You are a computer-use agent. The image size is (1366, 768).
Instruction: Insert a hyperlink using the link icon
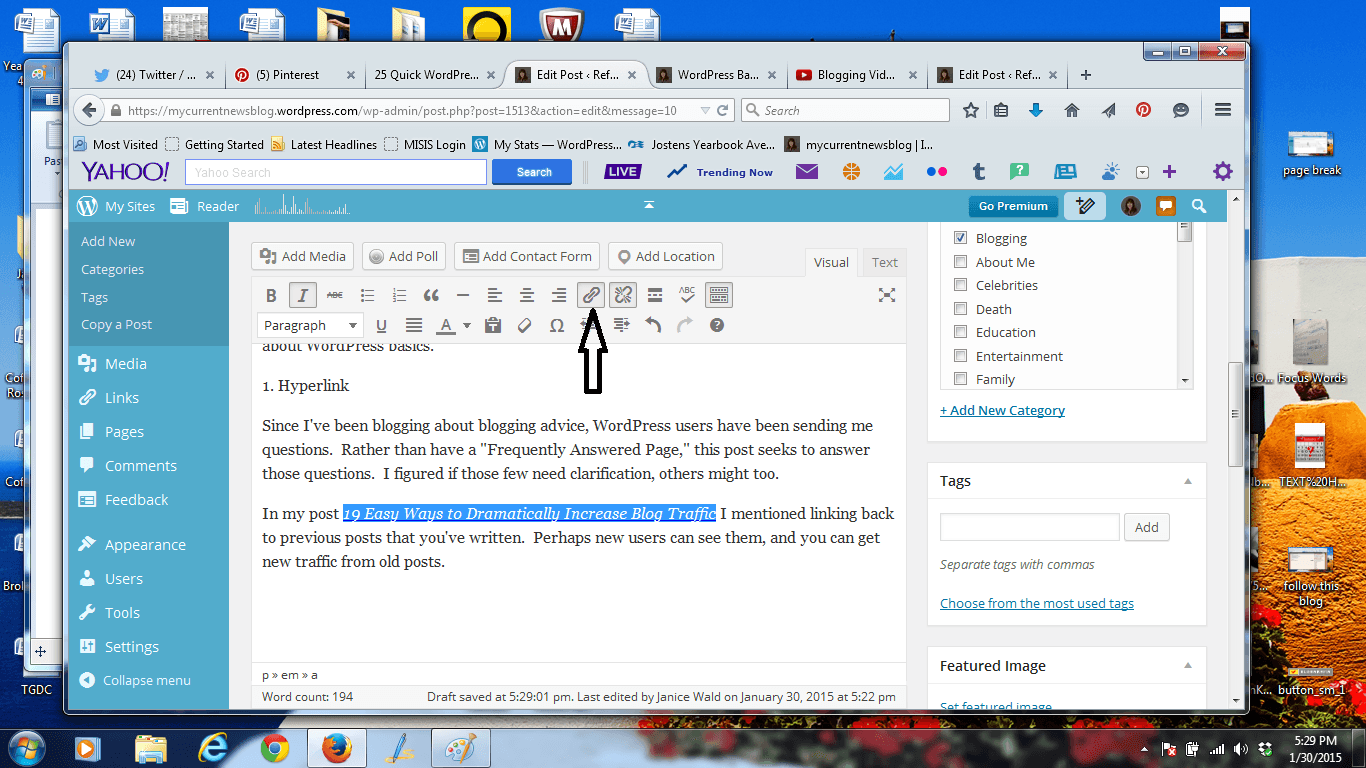(591, 294)
